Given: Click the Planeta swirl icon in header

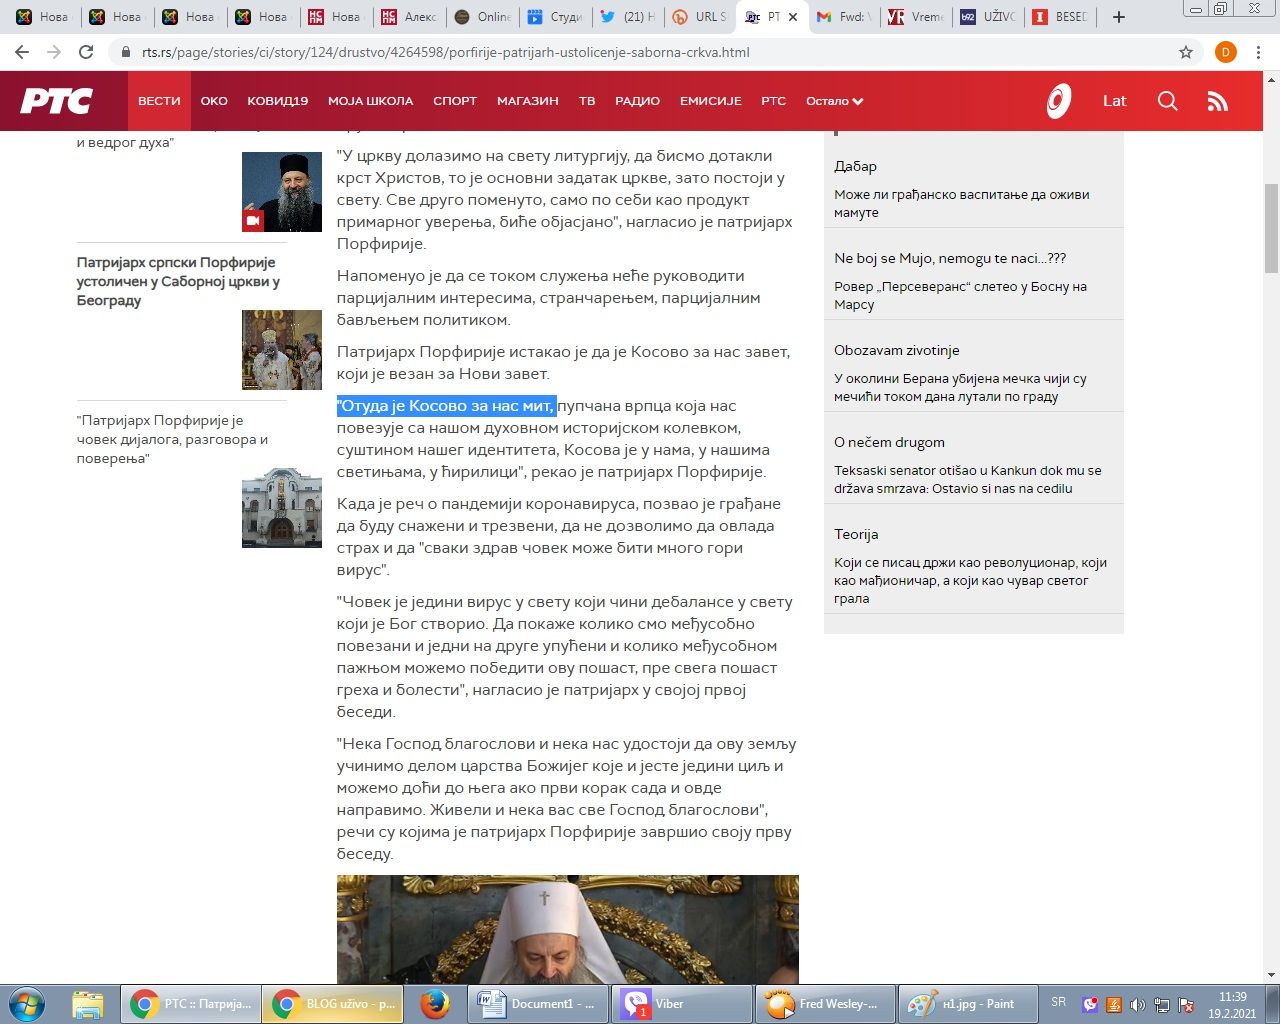Looking at the screenshot, I should coord(1058,101).
